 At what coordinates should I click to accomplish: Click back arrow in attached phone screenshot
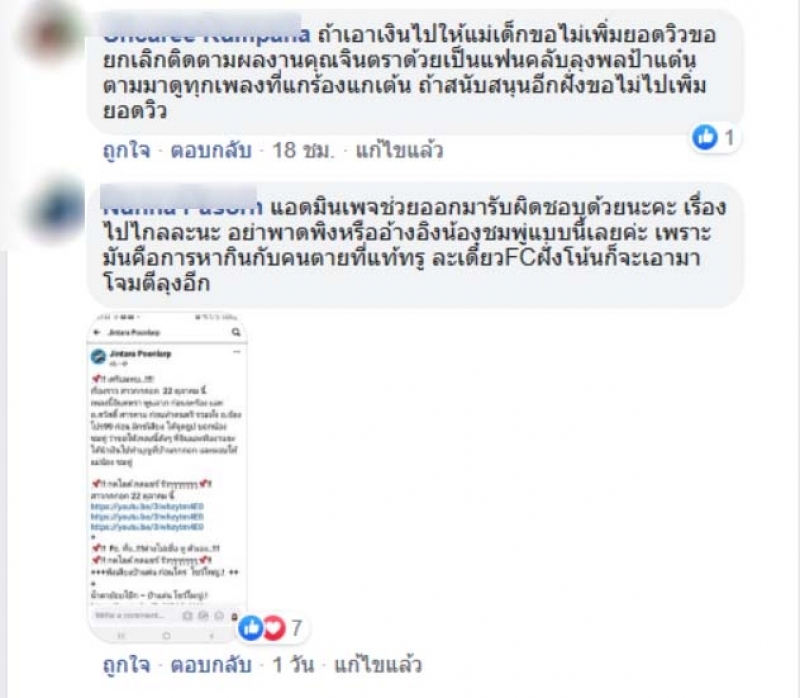pyautogui.click(x=97, y=332)
